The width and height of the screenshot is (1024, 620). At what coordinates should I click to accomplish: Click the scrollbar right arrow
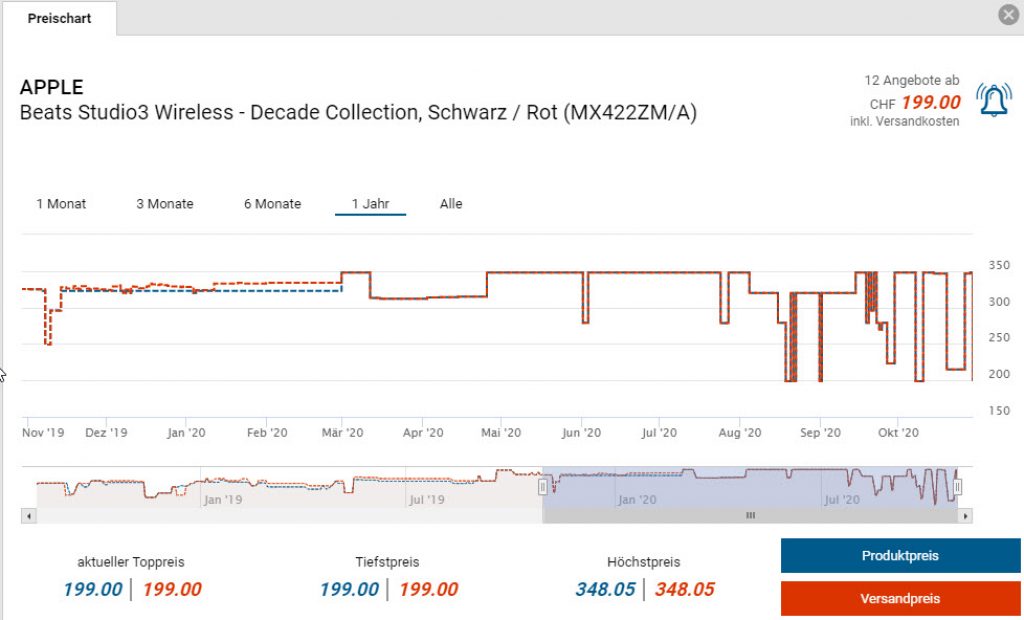(x=965, y=516)
